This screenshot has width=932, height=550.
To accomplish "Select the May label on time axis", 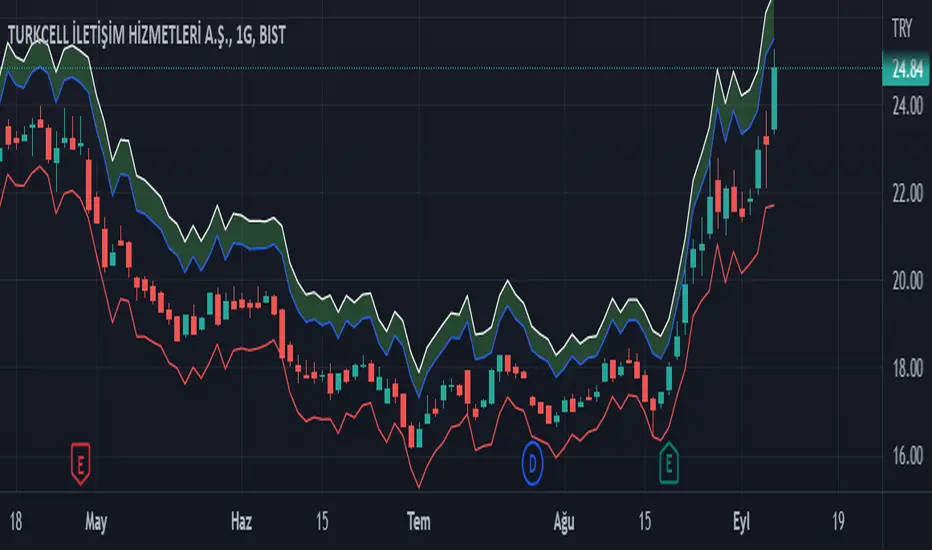I will coord(96,522).
